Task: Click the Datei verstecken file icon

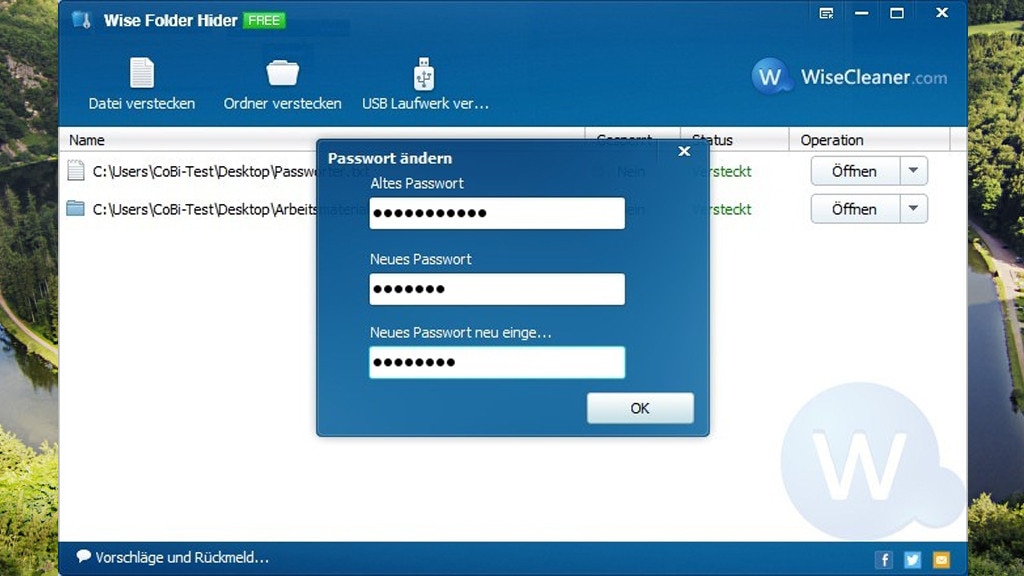Action: [142, 74]
